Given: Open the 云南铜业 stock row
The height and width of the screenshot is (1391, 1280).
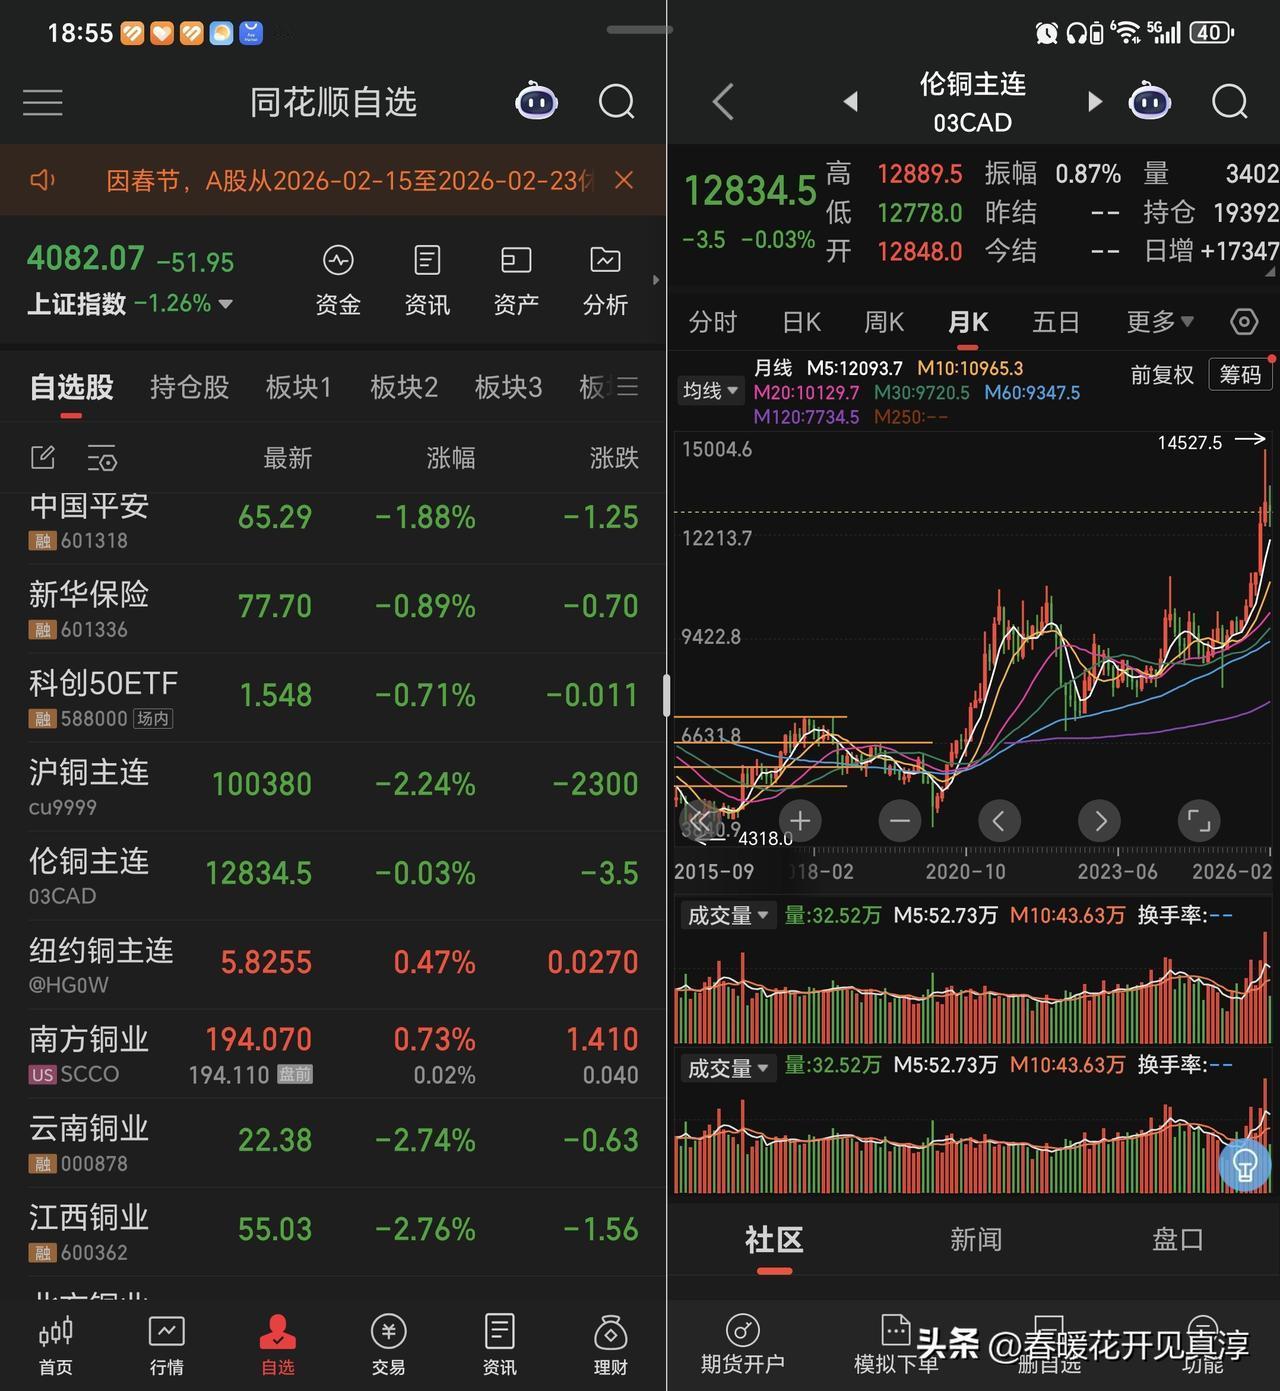Looking at the screenshot, I should (x=333, y=1143).
